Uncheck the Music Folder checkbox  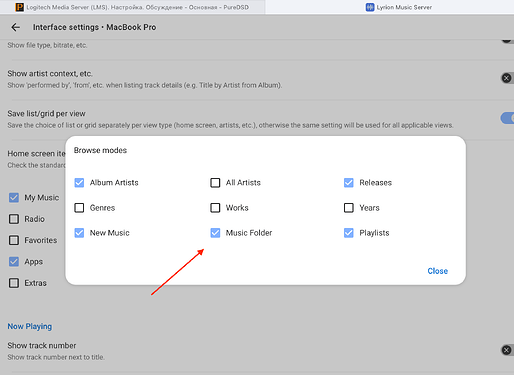tap(215, 233)
